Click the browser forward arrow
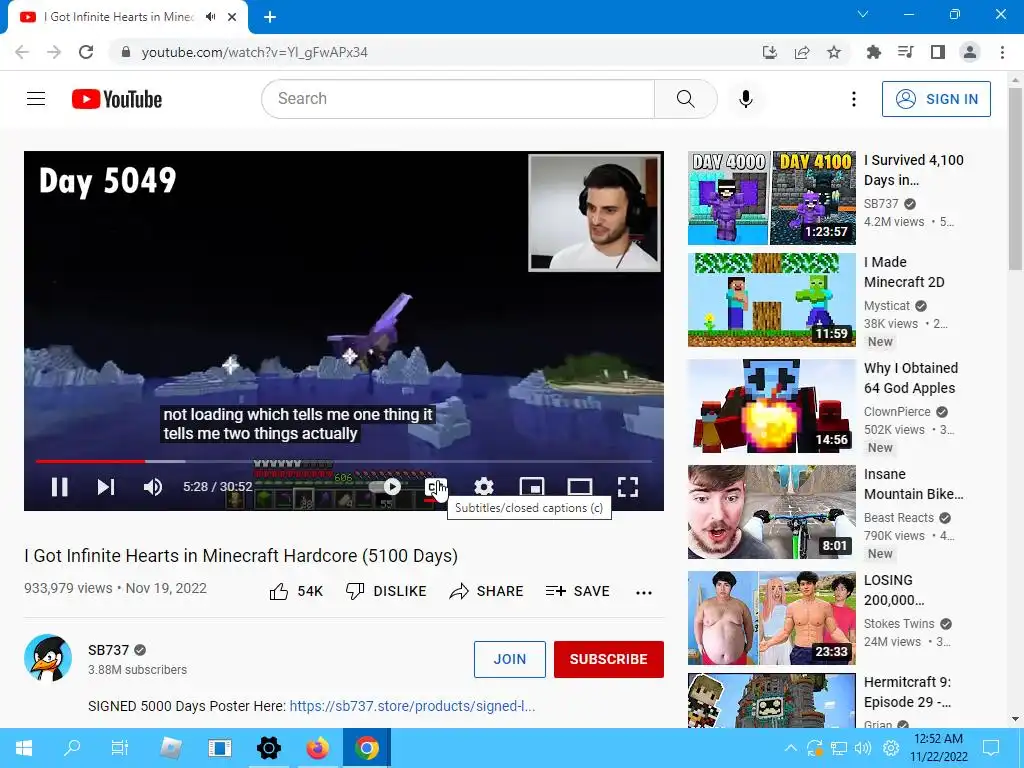The image size is (1024, 768). coord(54,52)
